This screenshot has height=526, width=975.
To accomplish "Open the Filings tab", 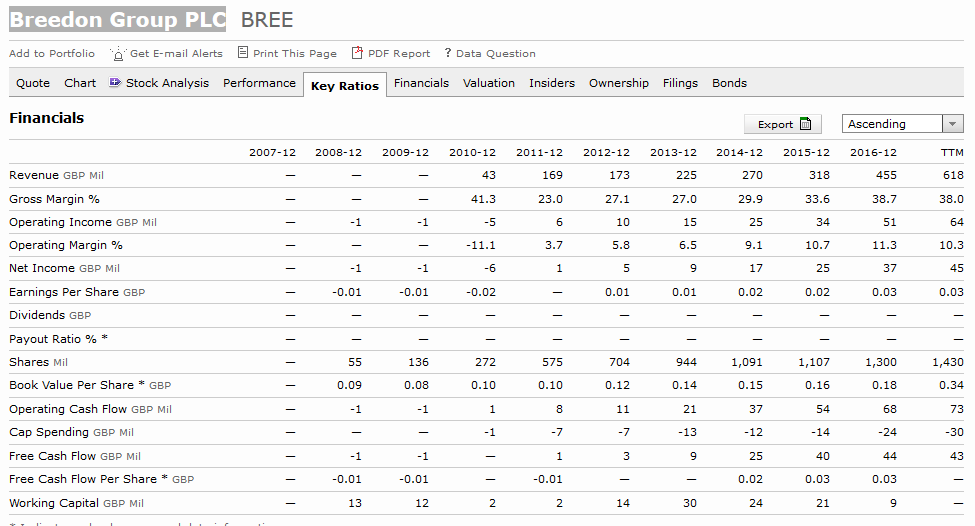I will [x=680, y=83].
